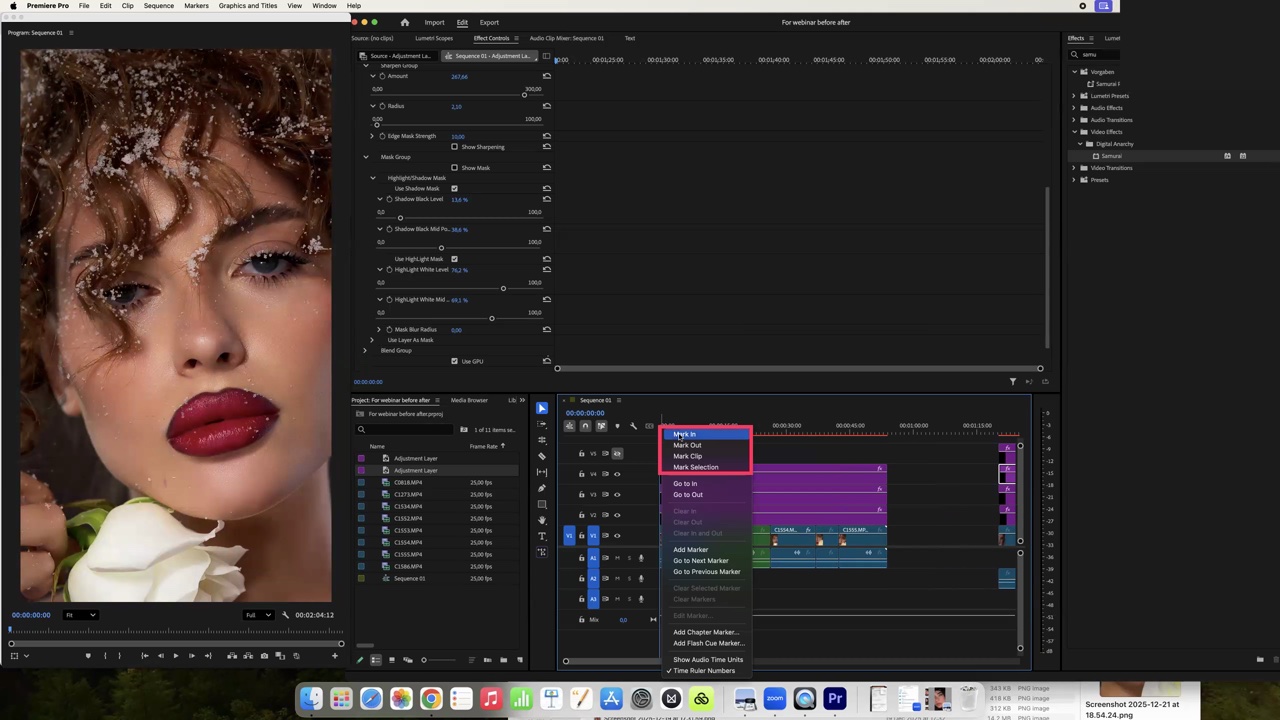Click the Button Editor plus icon in the Program monitor

click(335, 656)
